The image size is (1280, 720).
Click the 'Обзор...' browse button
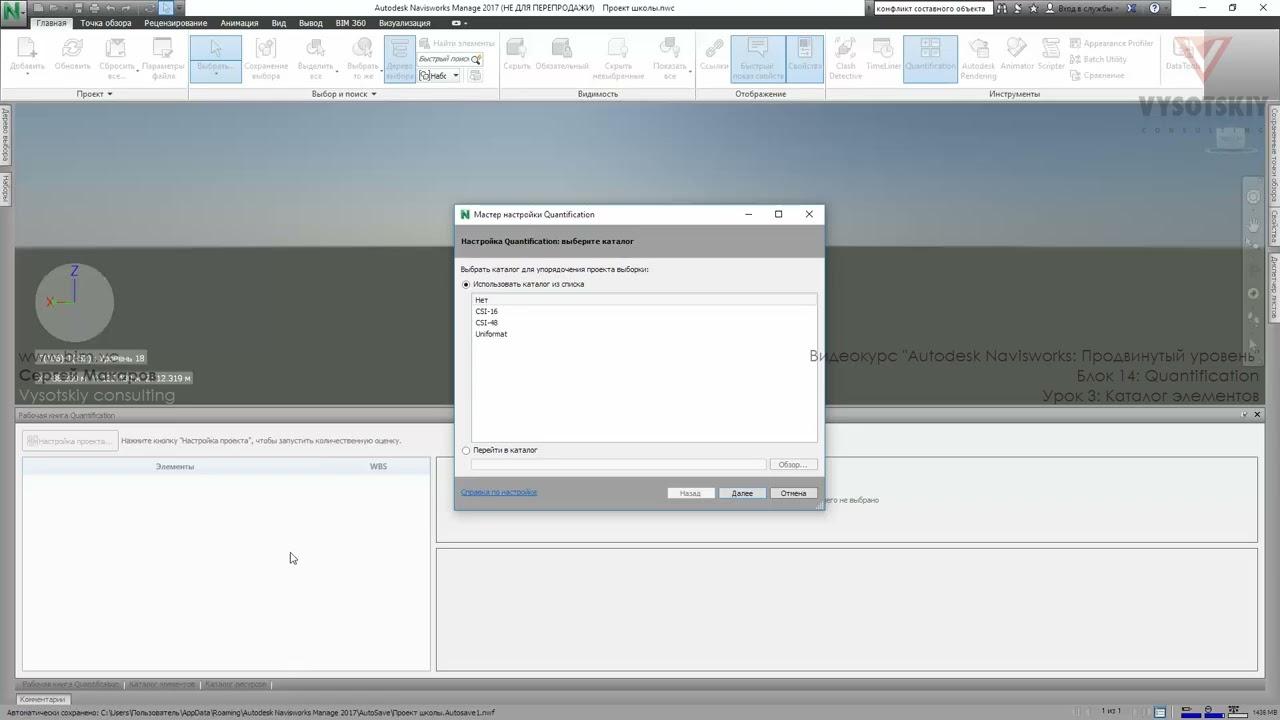(x=793, y=465)
